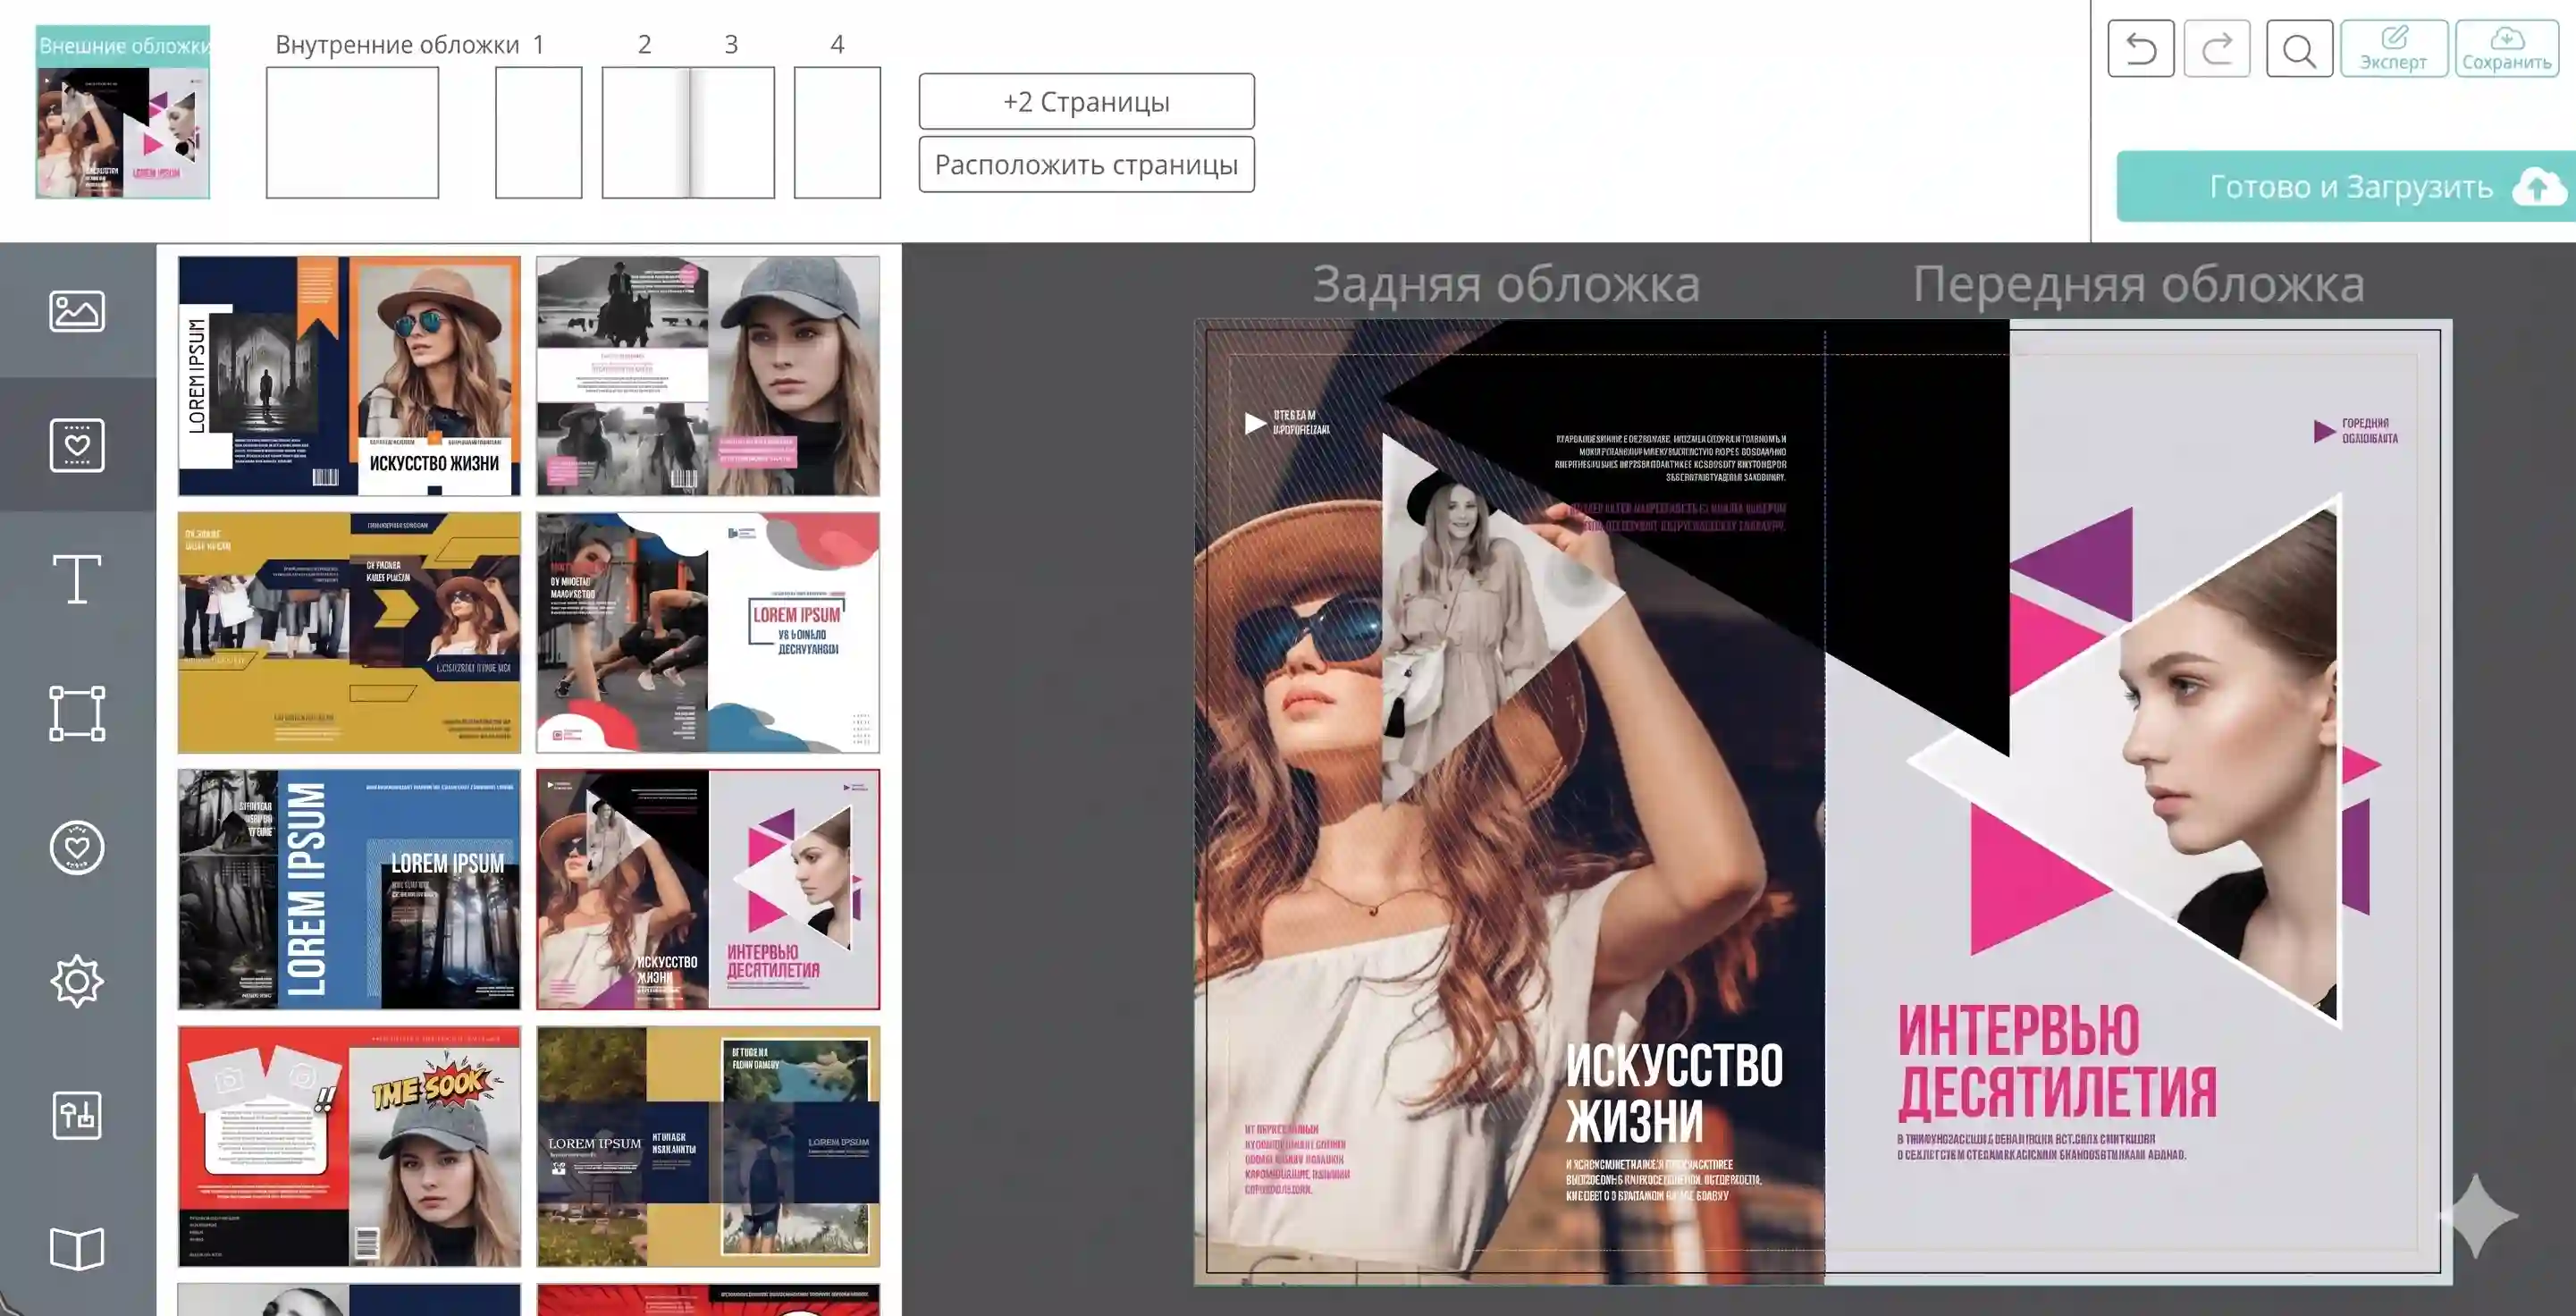Click the magnifier zoom icon
Viewport: 2576px width, 1316px height.
(x=2299, y=48)
